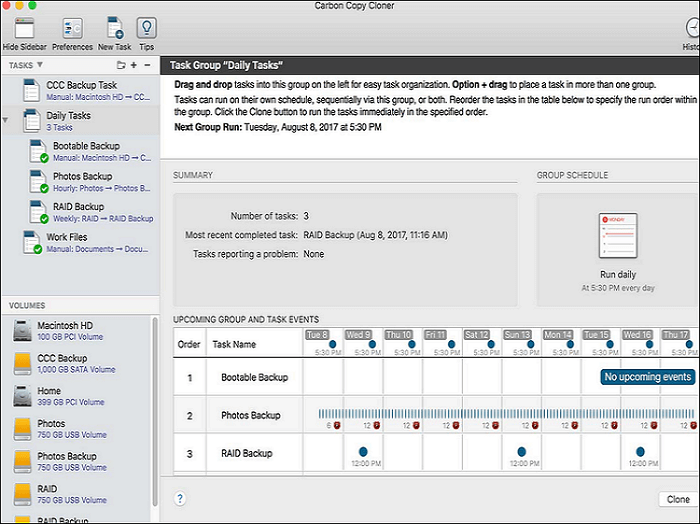Click the Photos Backup volume drive icon
The height and width of the screenshot is (524, 700).
pos(22,461)
